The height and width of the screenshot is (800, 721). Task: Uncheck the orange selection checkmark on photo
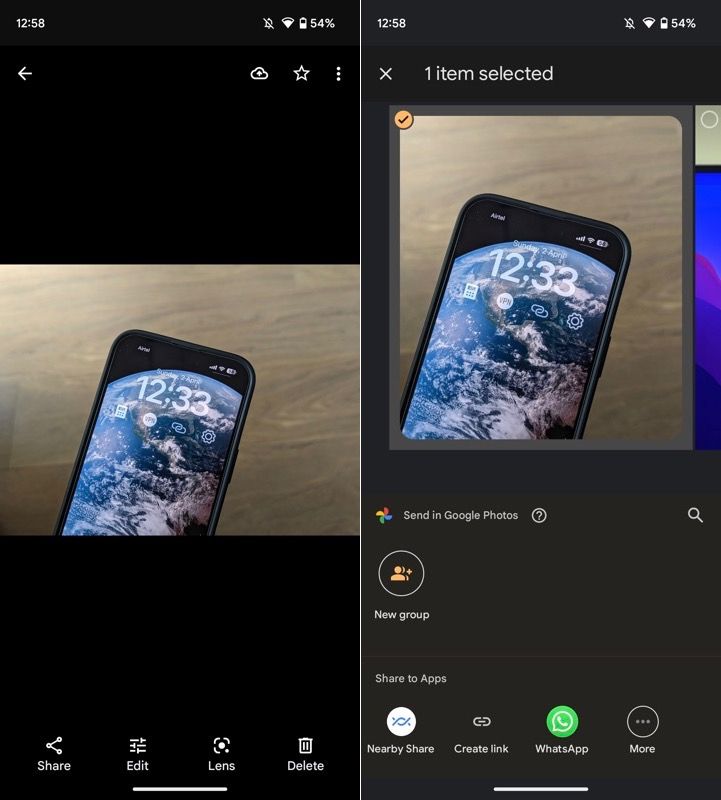tap(403, 119)
